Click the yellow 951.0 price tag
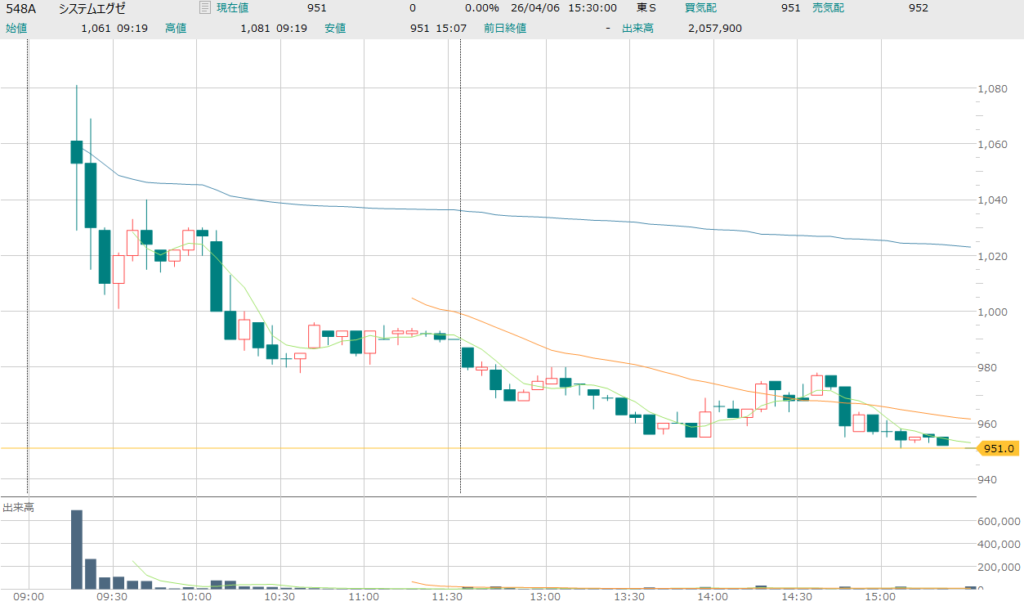 pyautogui.click(x=1000, y=449)
